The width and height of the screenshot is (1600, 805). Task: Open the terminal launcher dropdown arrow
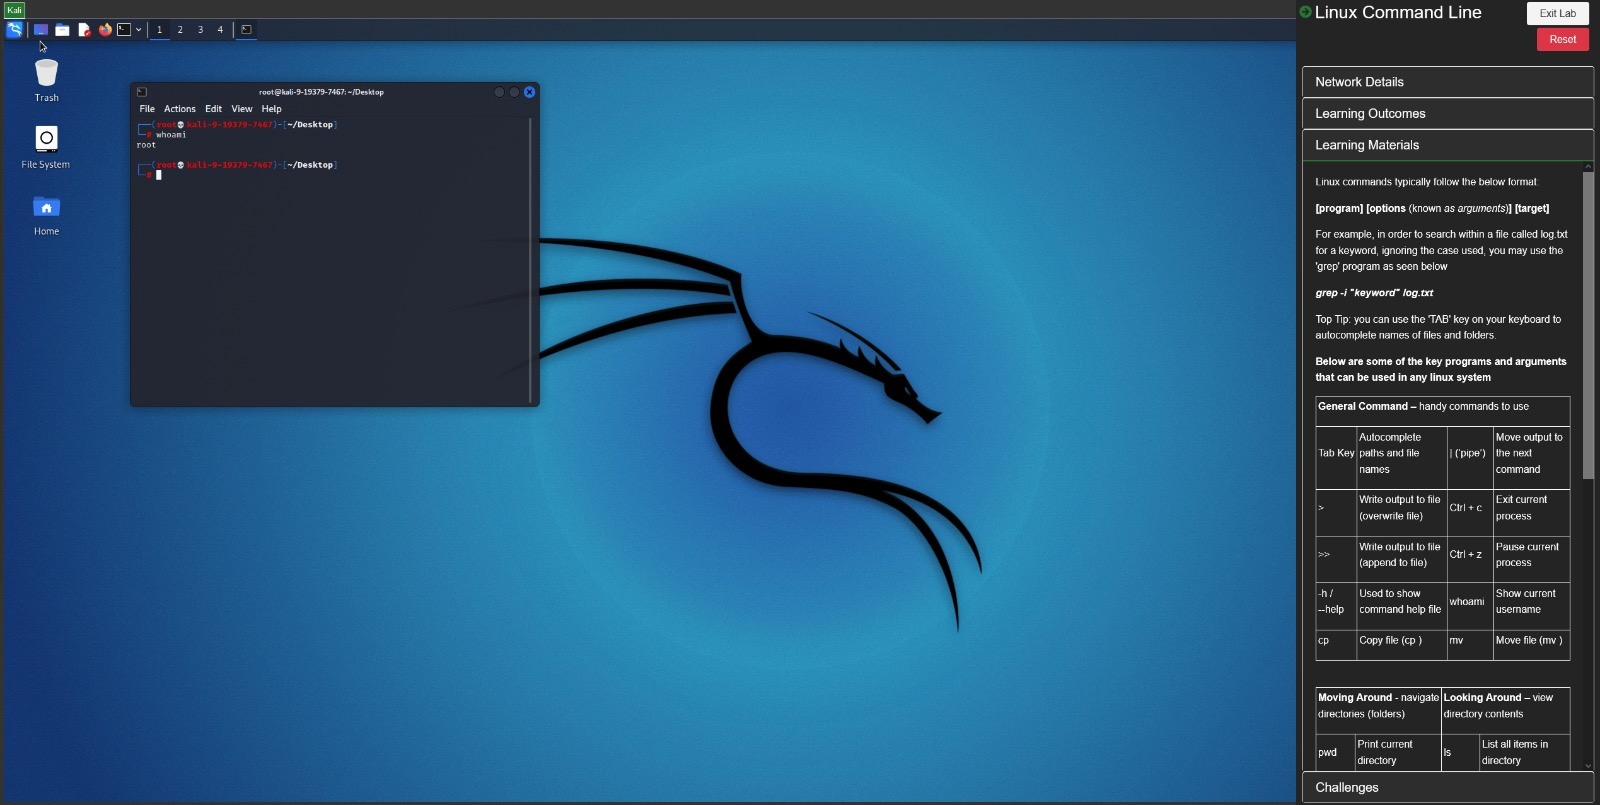click(138, 30)
